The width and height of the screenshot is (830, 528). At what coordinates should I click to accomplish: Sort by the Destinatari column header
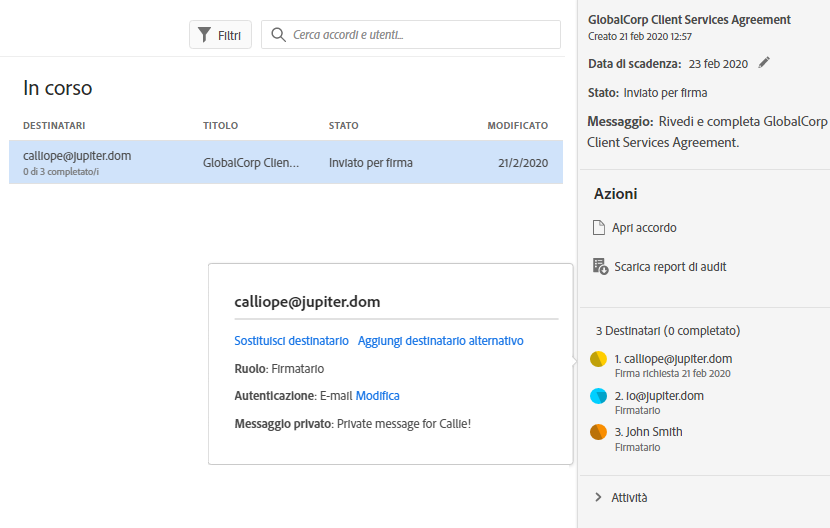tap(54, 126)
